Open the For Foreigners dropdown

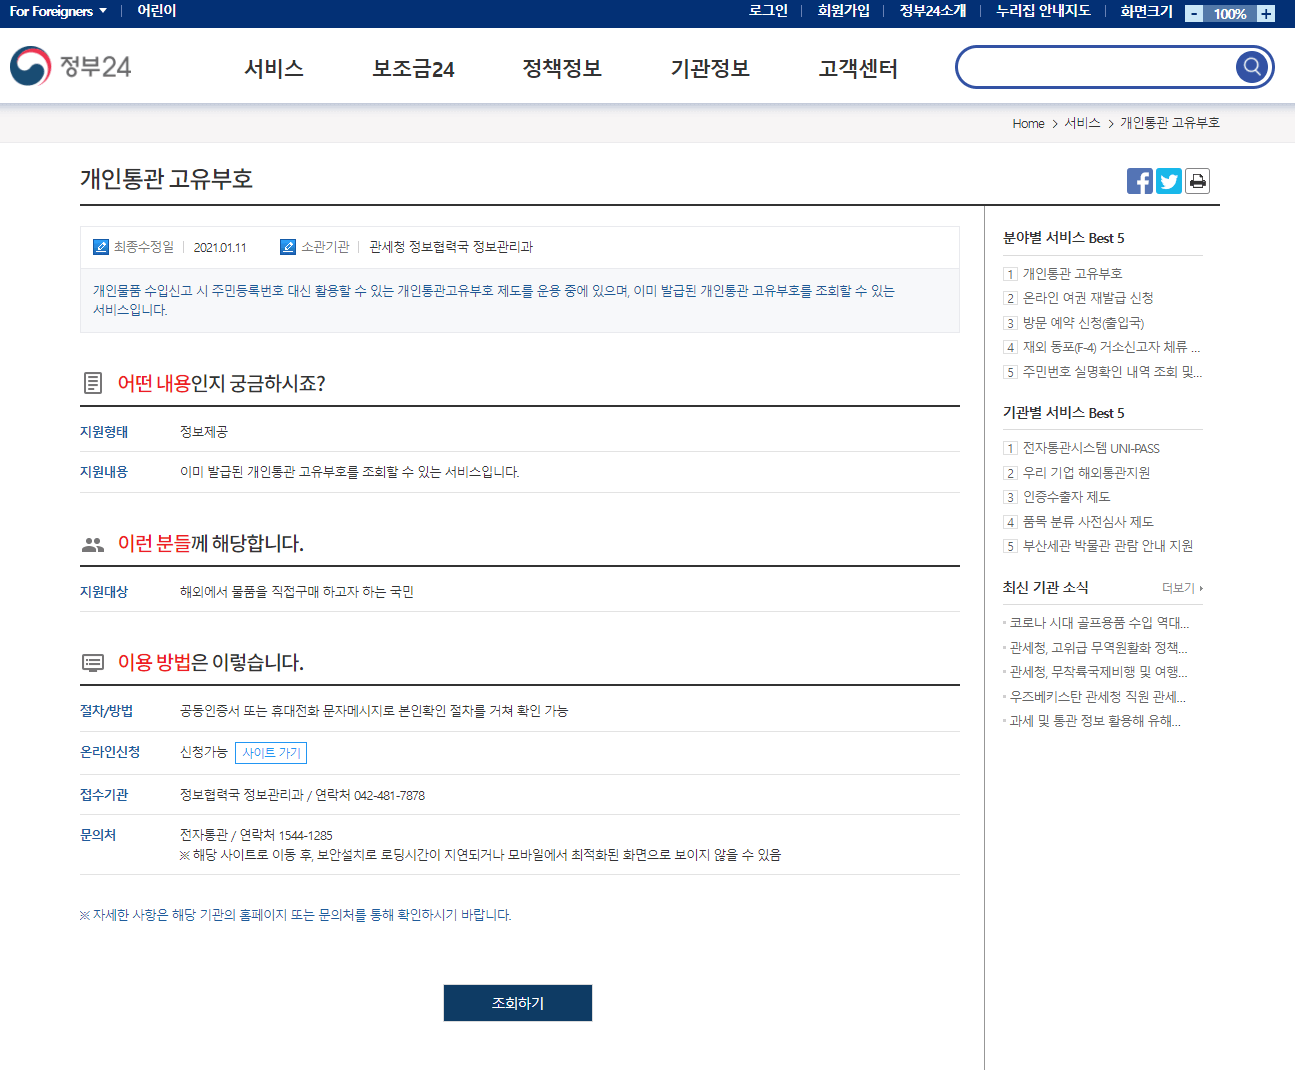[58, 11]
